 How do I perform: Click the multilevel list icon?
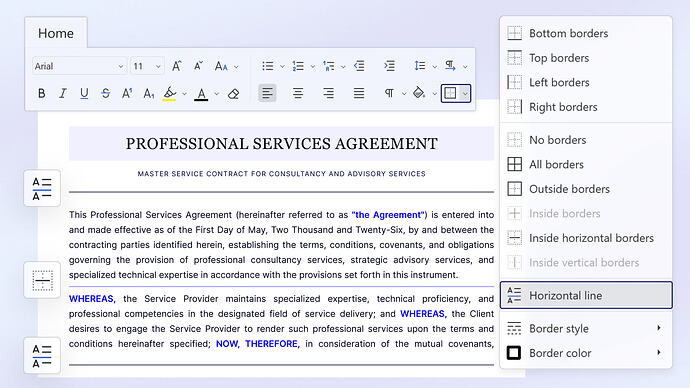(x=328, y=66)
